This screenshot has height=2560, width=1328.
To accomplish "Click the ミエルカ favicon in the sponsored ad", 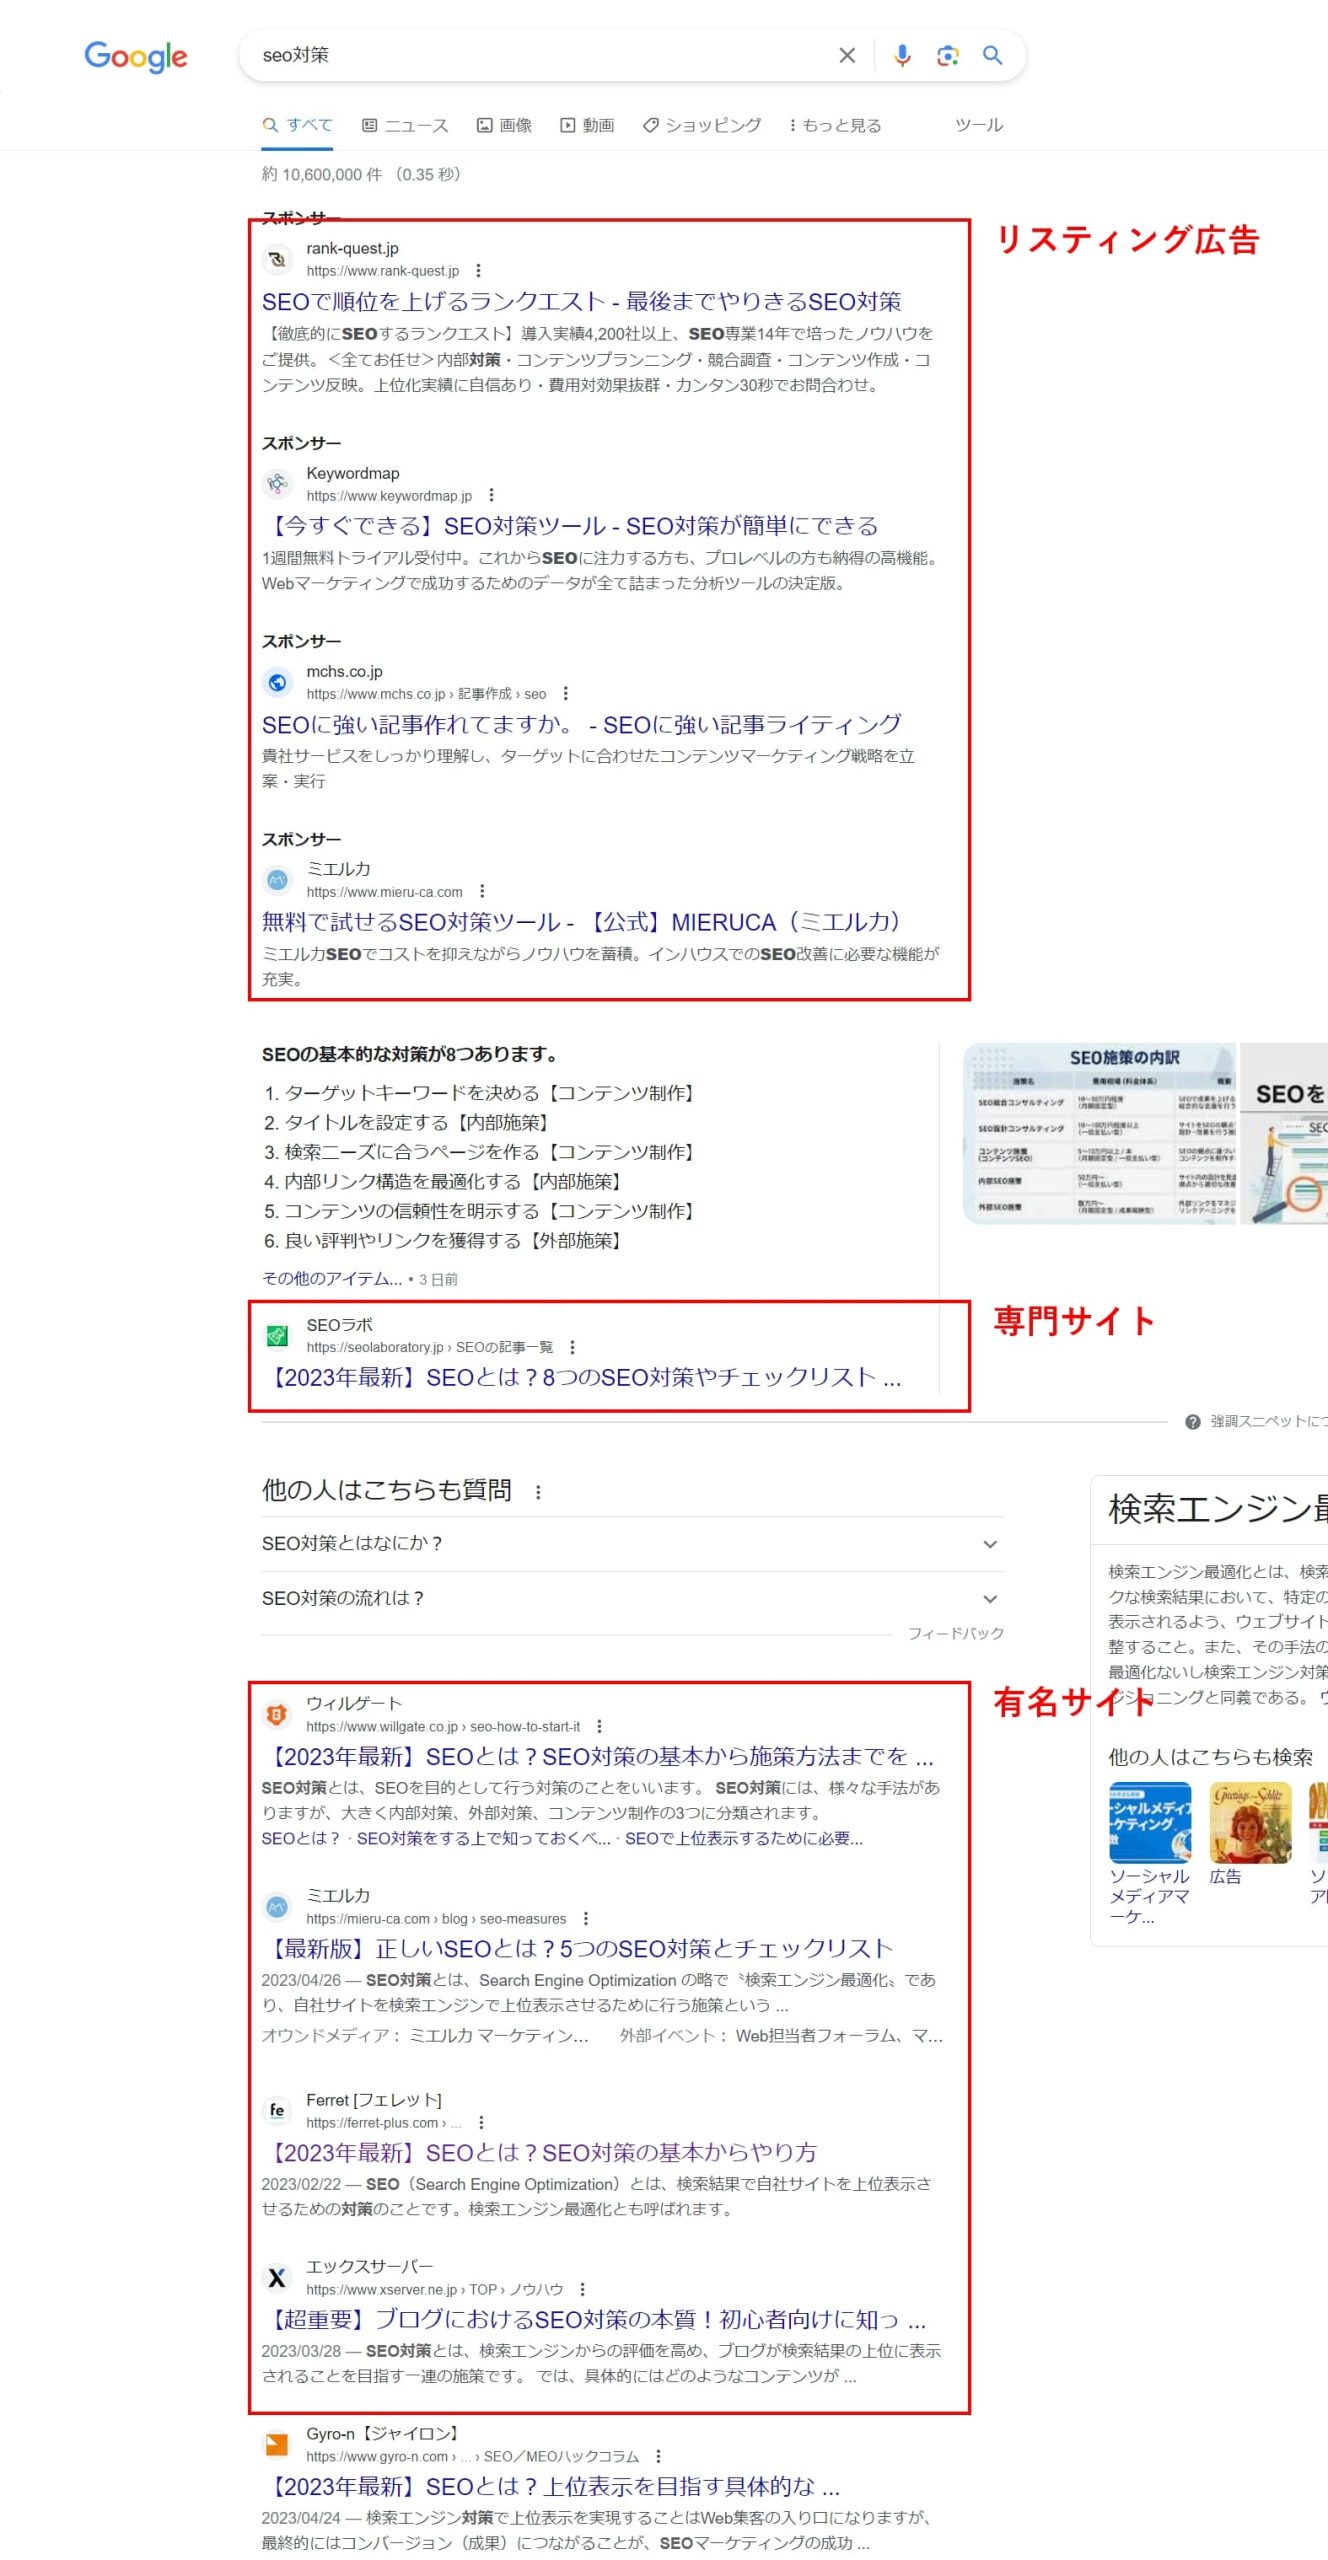I will (x=277, y=880).
